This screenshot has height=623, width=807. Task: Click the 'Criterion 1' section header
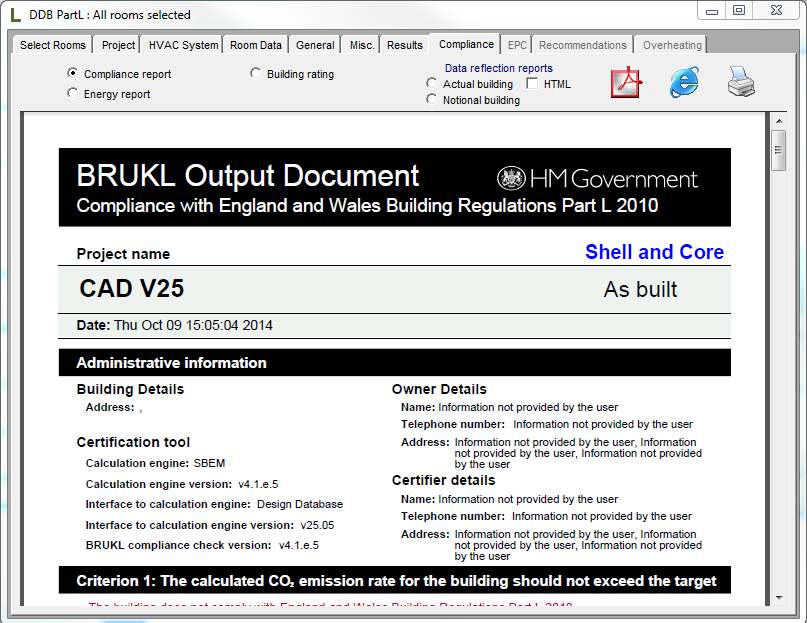click(x=396, y=581)
